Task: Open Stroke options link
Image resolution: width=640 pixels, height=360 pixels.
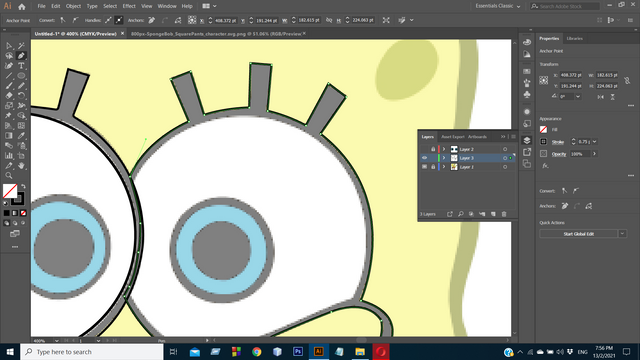Action: (x=558, y=142)
